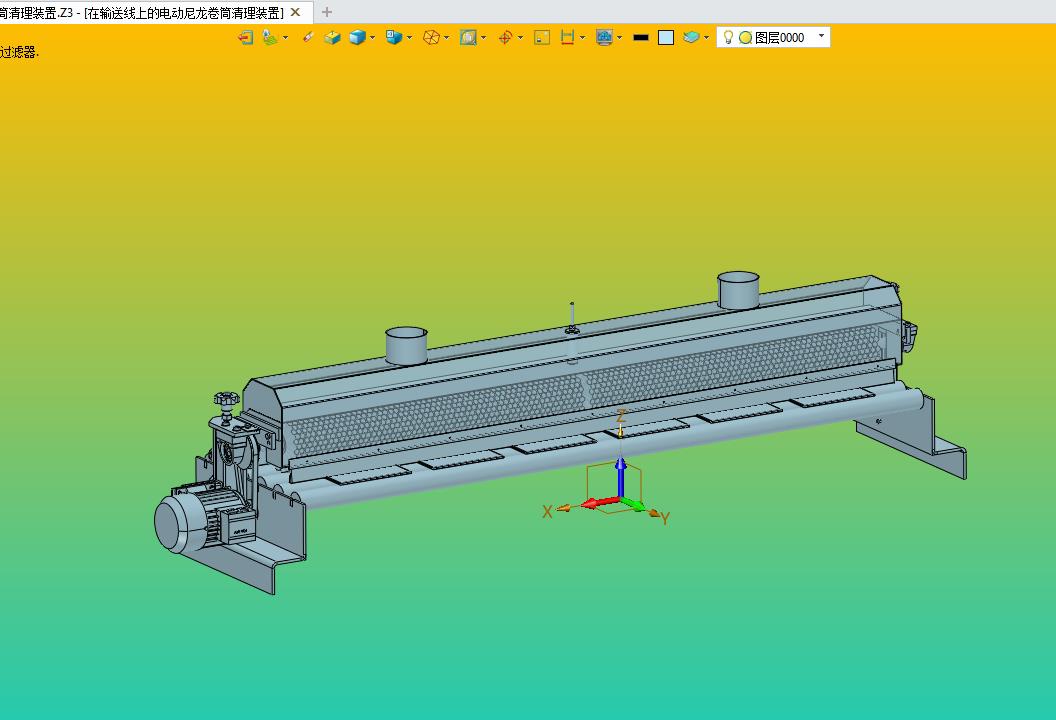This screenshot has height=720, width=1056.
Task: Expand the wireframe sphere dropdown arrow
Action: point(447,38)
